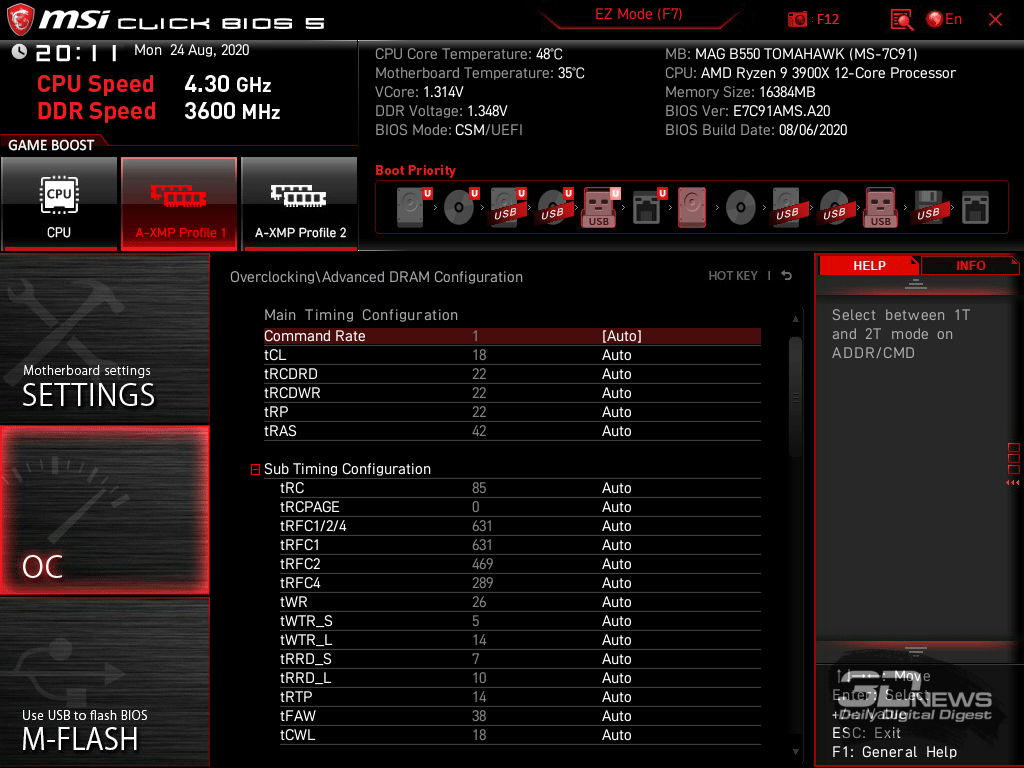Select the tFAW timing row
This screenshot has width=1024, height=768.
point(520,715)
